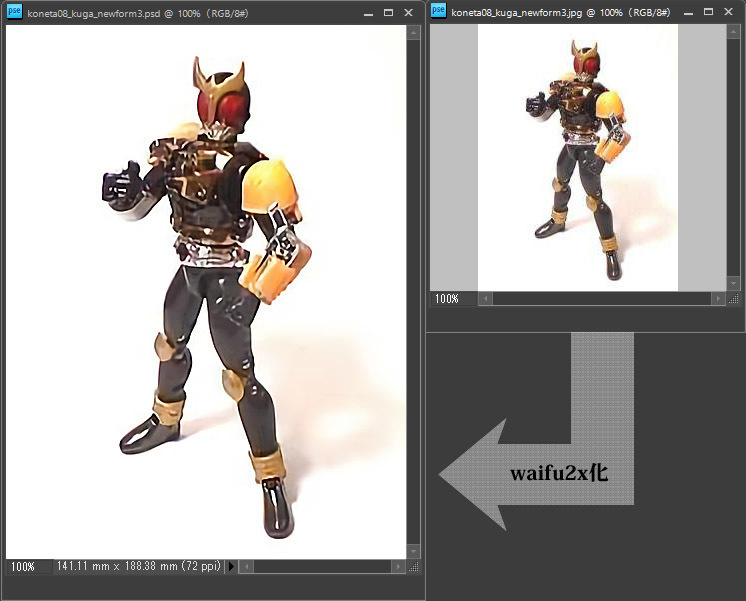The height and width of the screenshot is (601, 746).
Task: Close the koneta08_kuga_newform3.psd window
Action: 408,13
